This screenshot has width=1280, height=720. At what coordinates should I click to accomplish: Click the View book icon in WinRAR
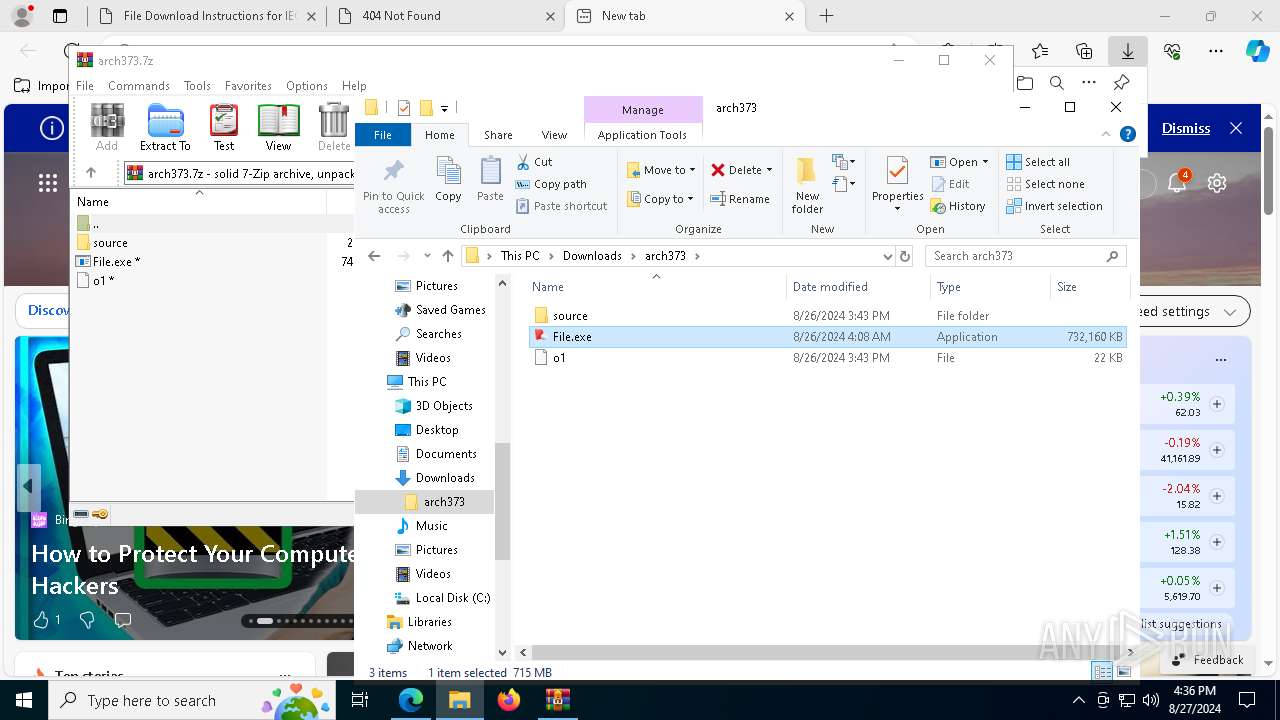278,127
